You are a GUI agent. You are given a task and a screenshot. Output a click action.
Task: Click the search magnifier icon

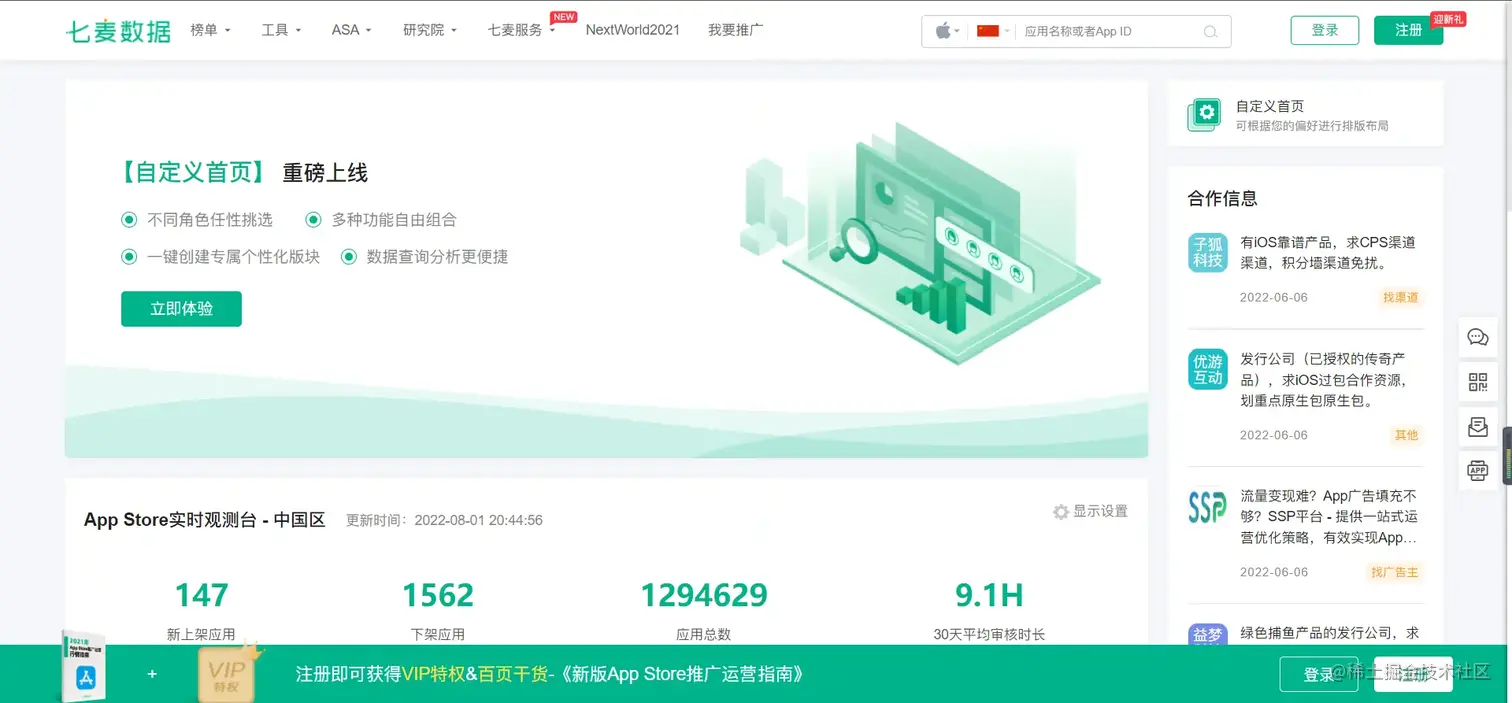(1210, 32)
